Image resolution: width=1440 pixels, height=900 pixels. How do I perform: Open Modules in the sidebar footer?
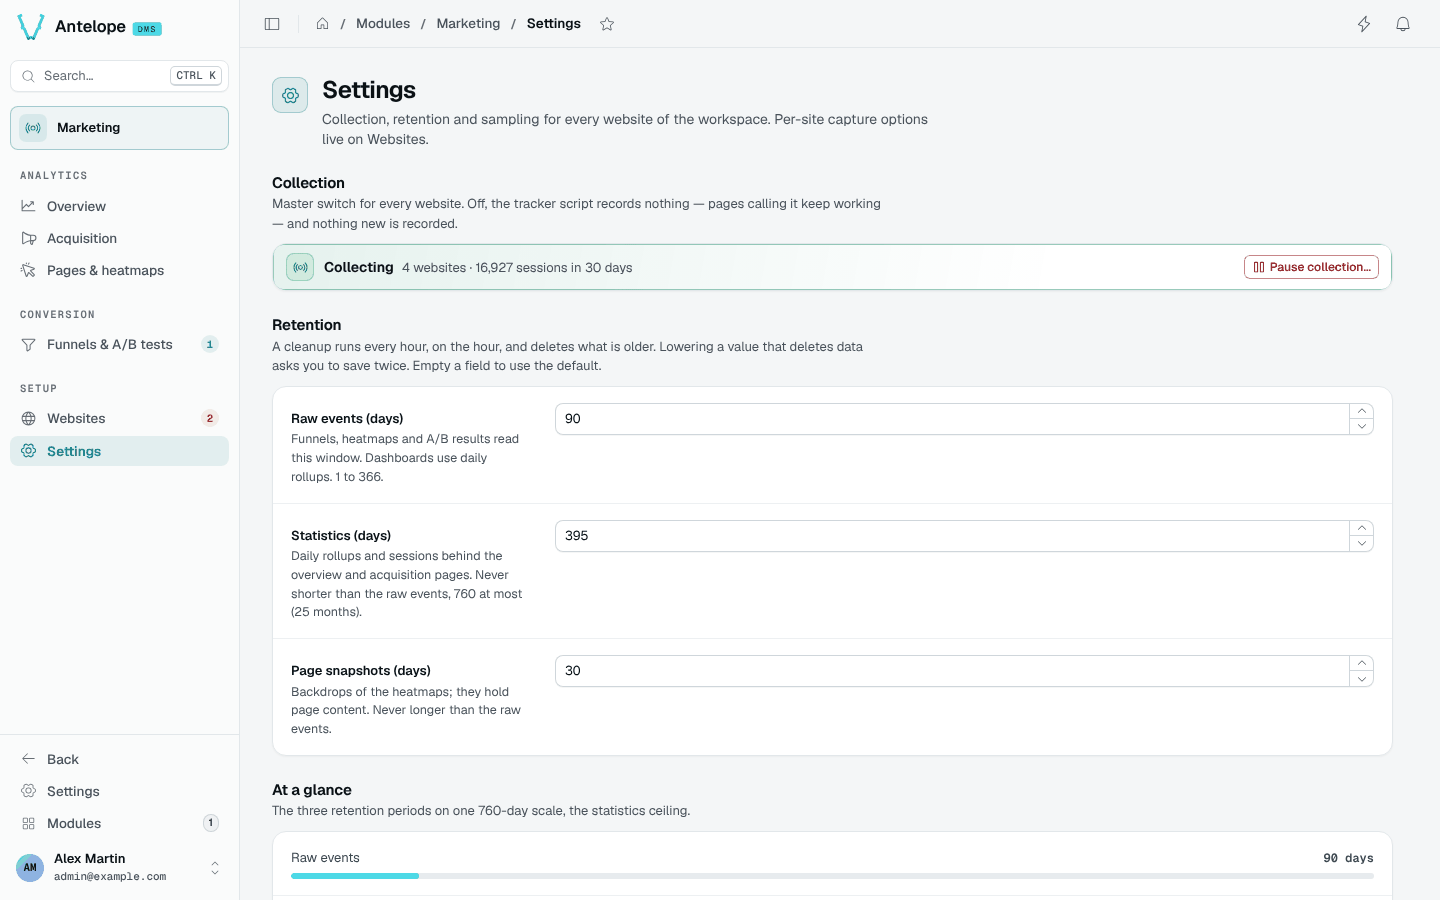tap(119, 823)
